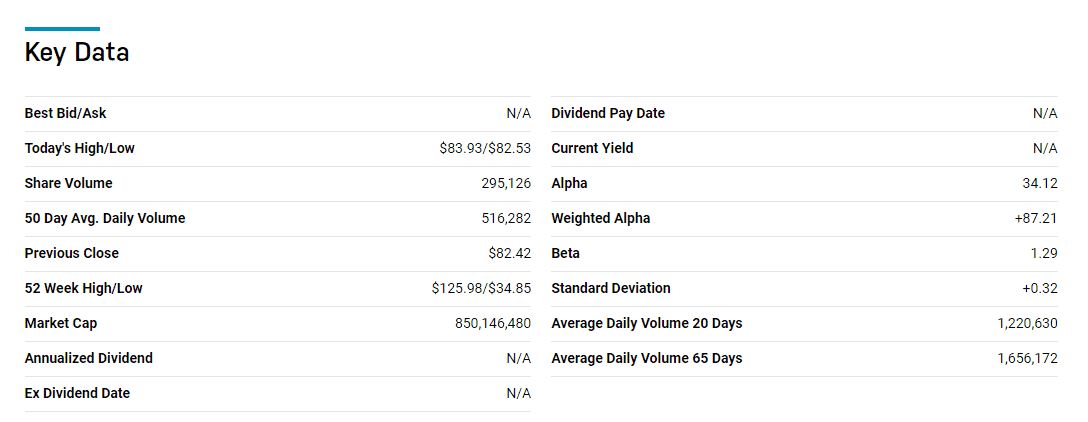Viewport: 1088px width, 422px height.
Task: Click the Alpha value 34.12
Action: click(x=1044, y=183)
